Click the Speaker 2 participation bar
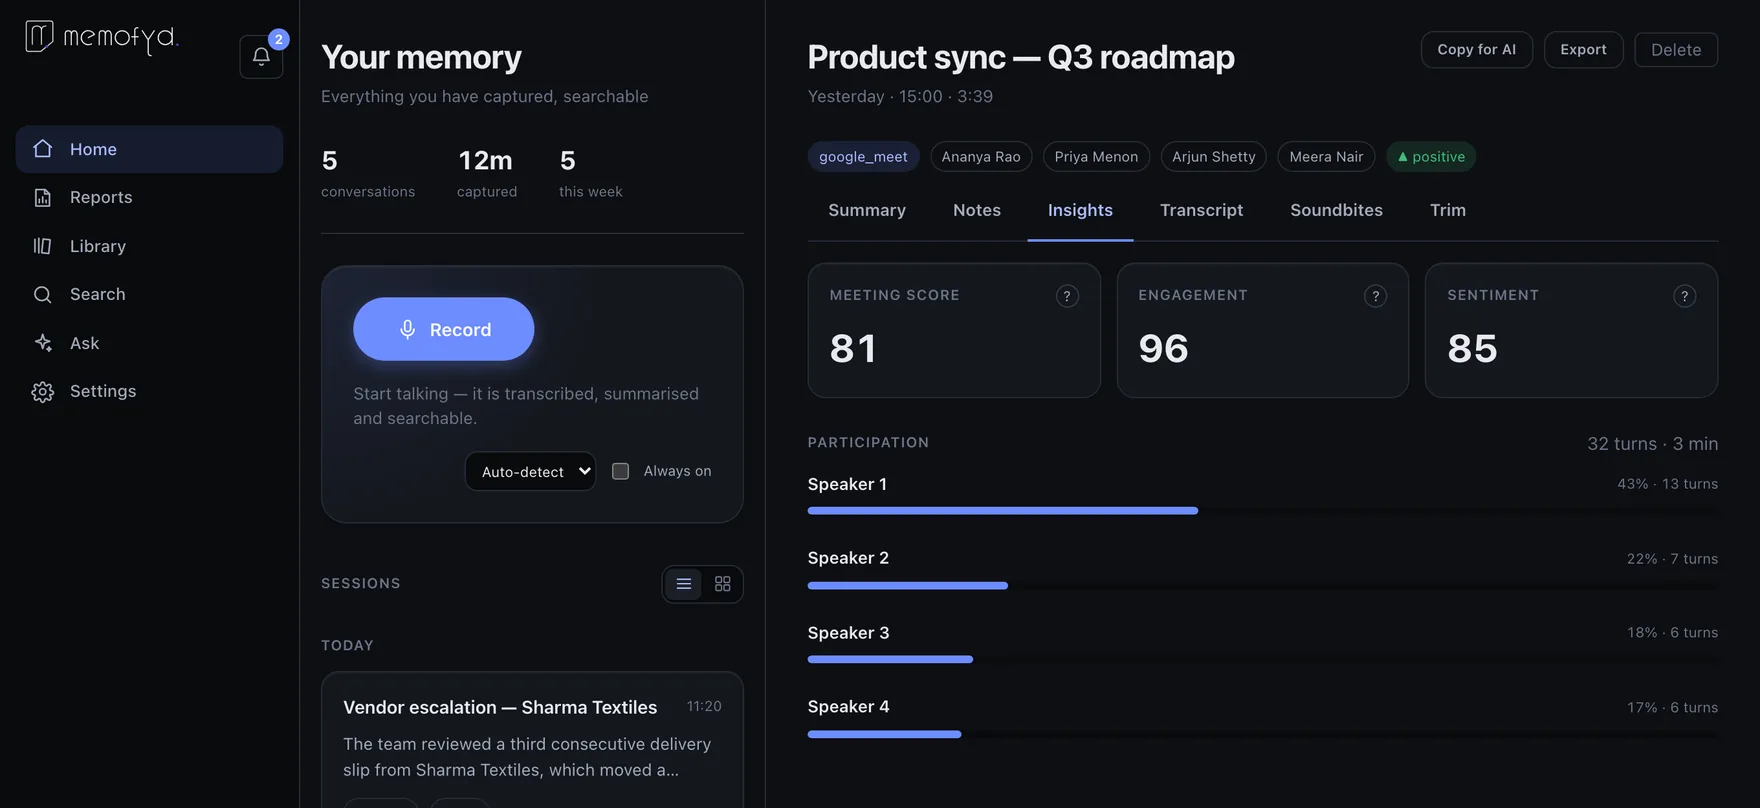 pos(1263,586)
